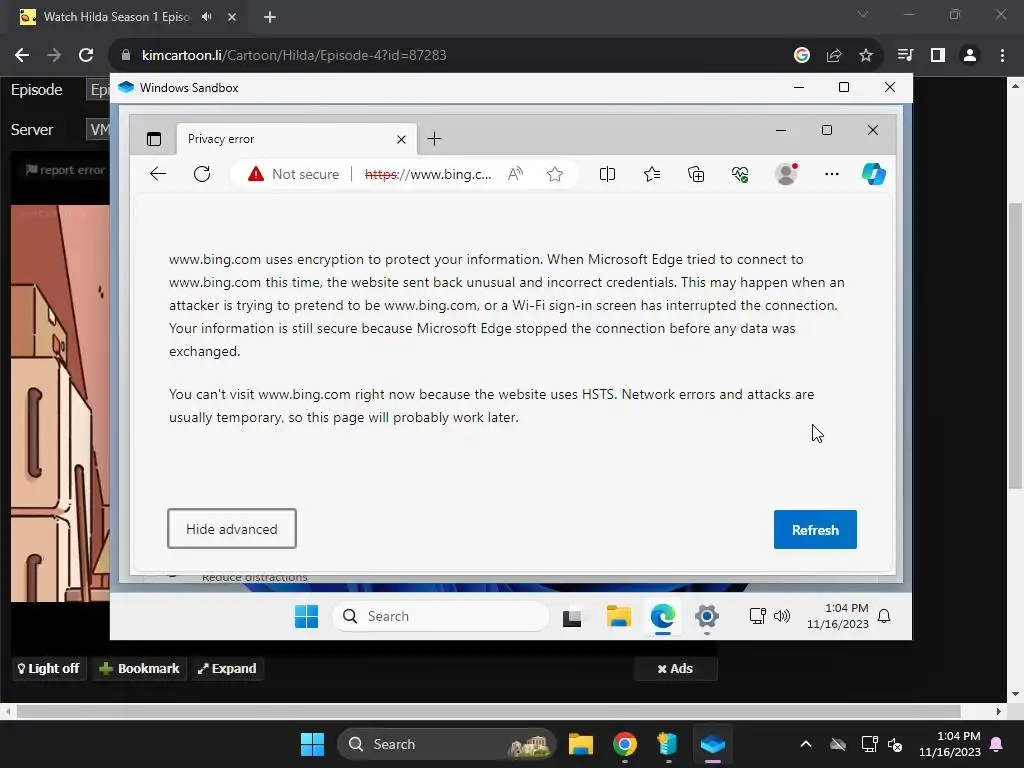Screen dimensions: 1024x768
Task: Open Edge Settings and more menu
Action: click(831, 174)
